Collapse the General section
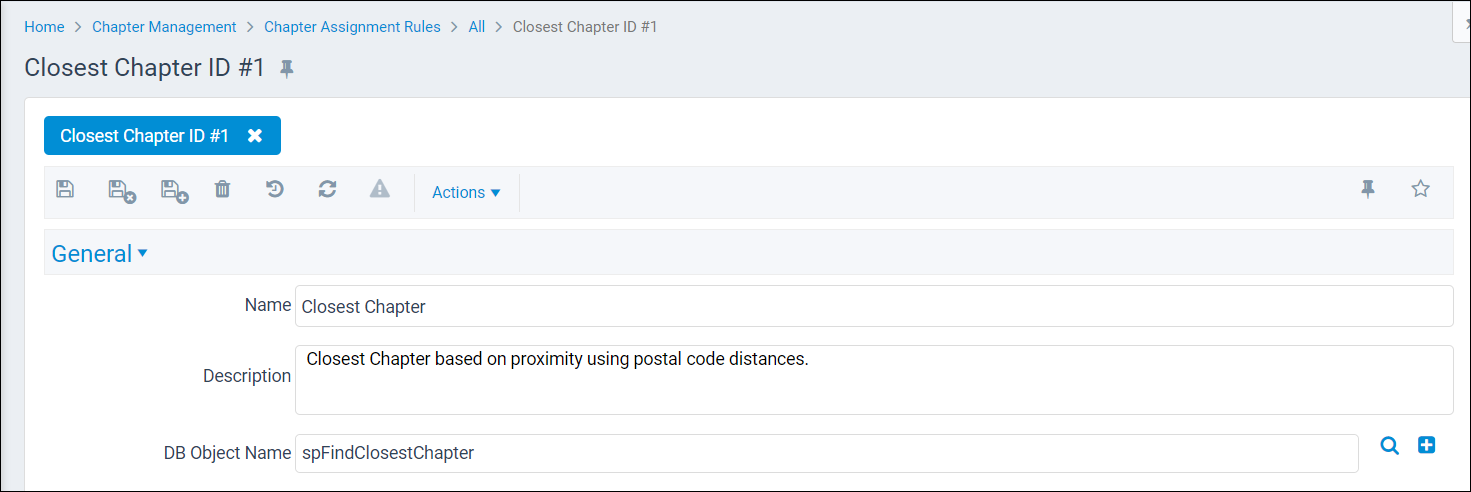 point(100,254)
